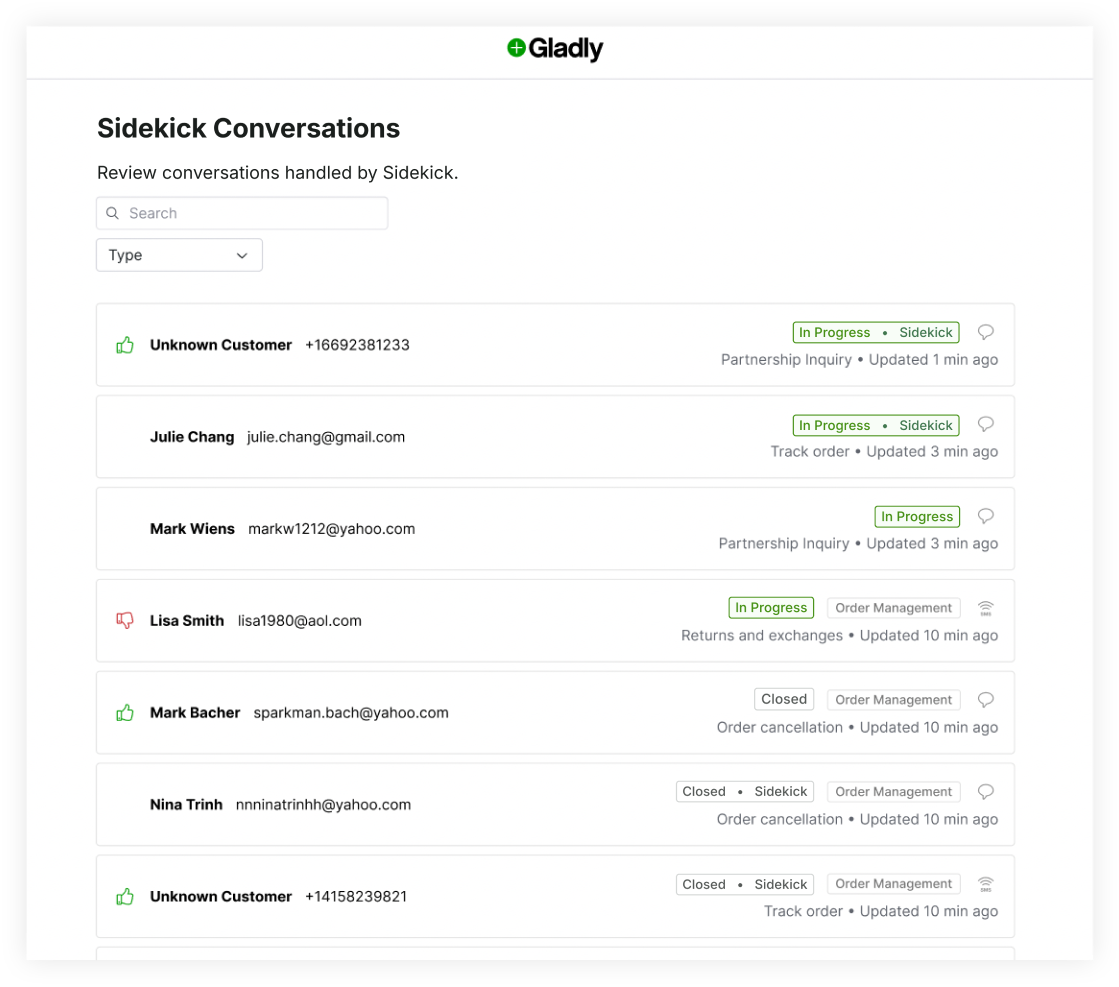Focus the Search conversations input field
Image resolution: width=1119 pixels, height=987 pixels.
click(242, 213)
